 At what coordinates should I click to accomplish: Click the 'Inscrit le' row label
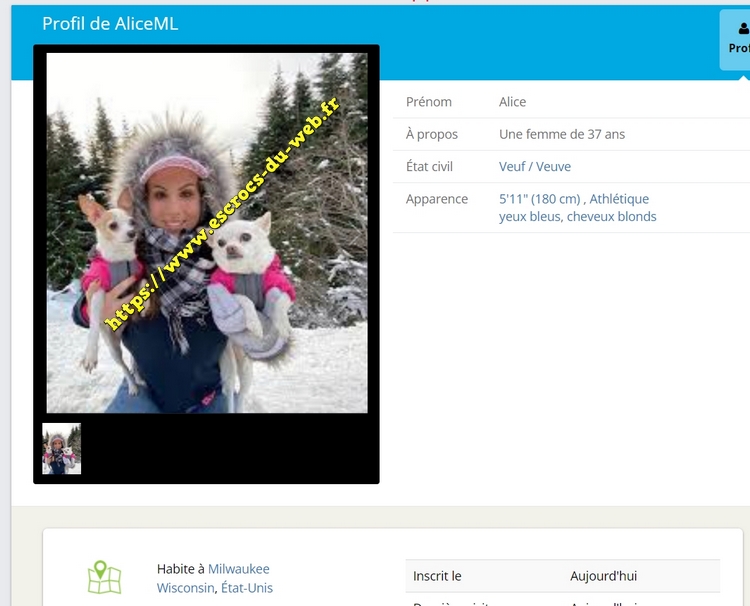tap(437, 576)
